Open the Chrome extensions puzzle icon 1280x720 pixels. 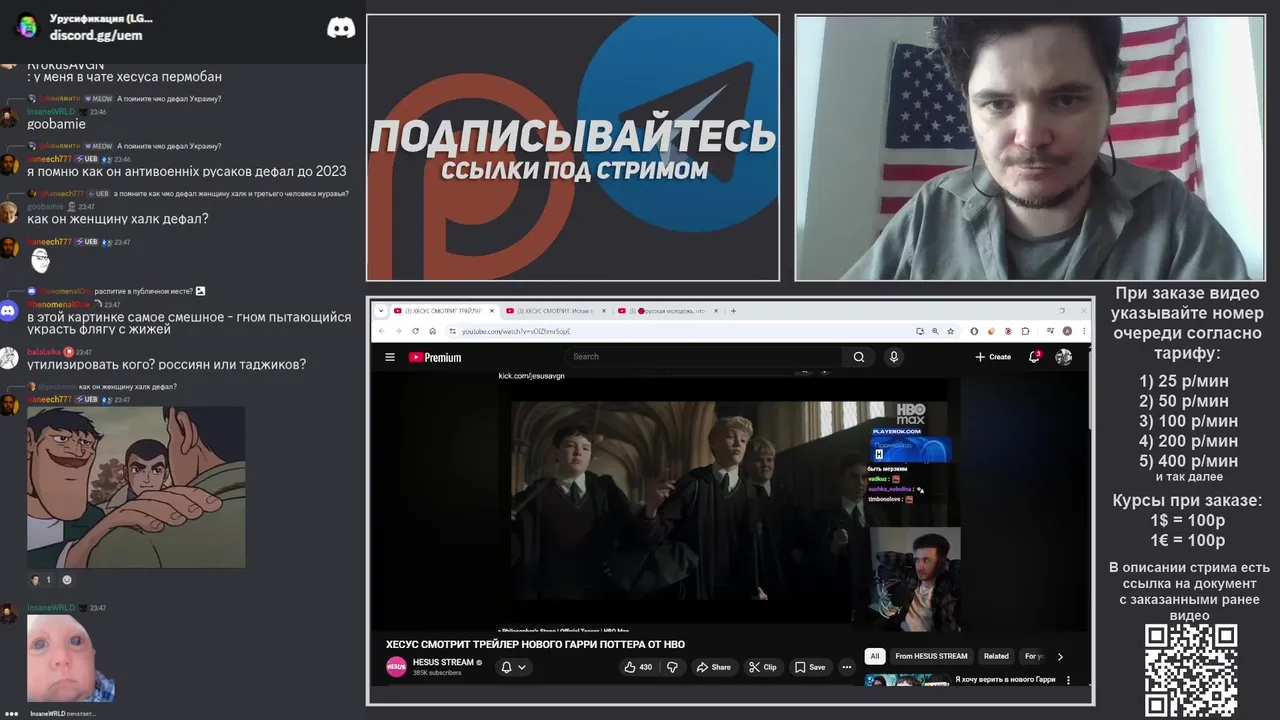click(1025, 331)
